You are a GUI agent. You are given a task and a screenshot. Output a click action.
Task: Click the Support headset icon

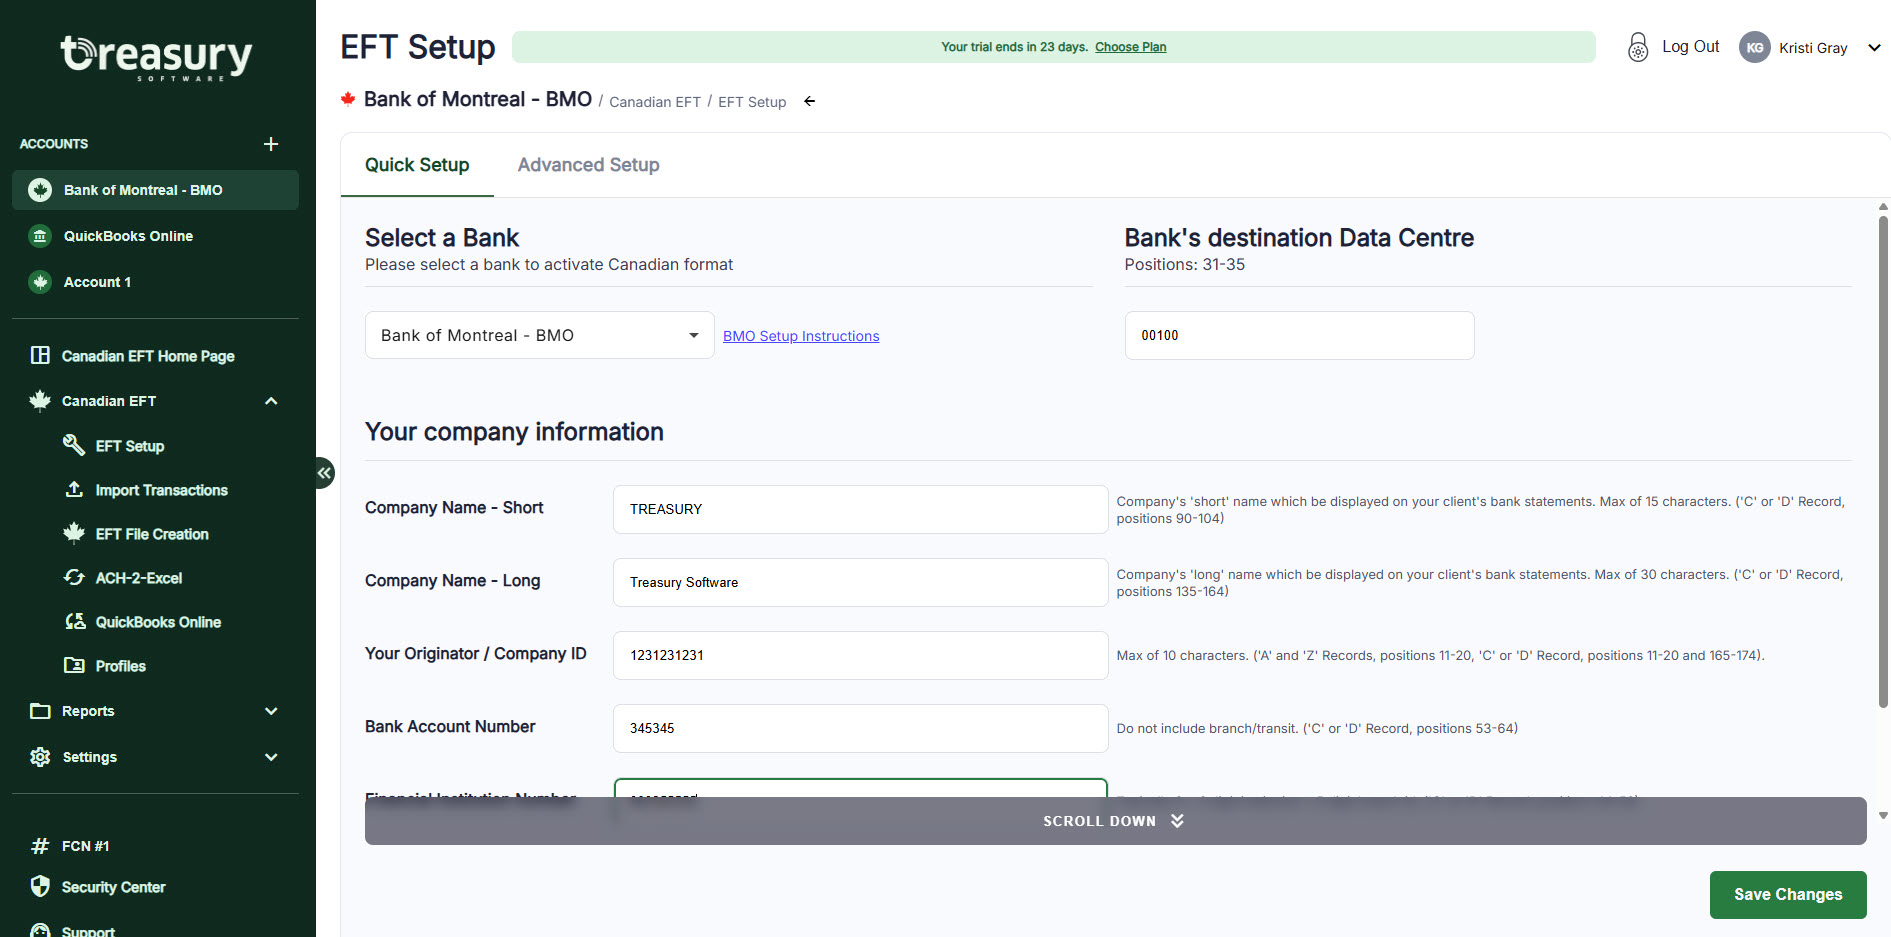point(40,930)
